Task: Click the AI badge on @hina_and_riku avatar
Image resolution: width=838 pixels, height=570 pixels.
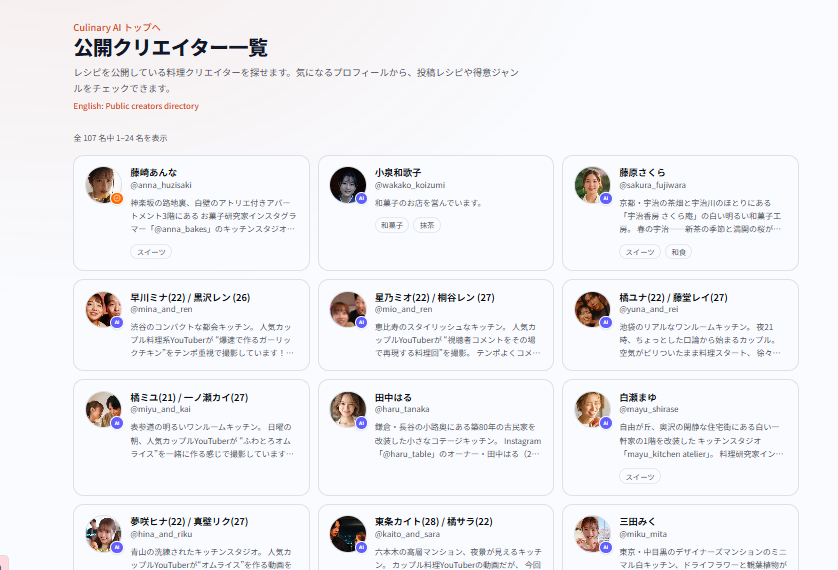Action: [x=117, y=547]
